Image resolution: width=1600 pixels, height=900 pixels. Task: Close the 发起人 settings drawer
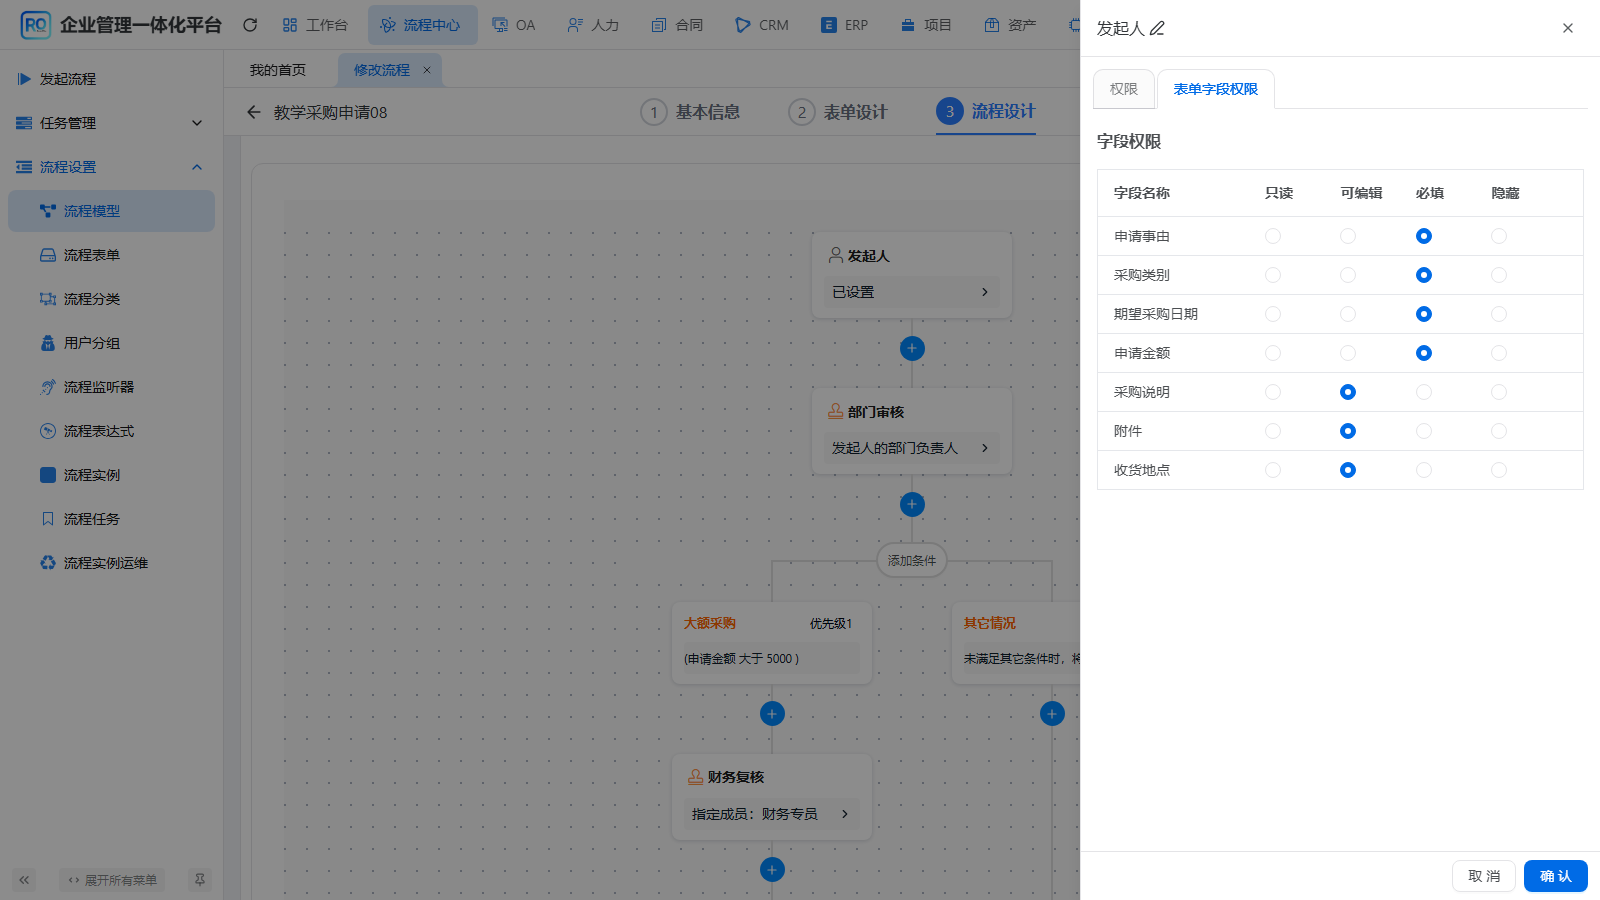[1568, 28]
